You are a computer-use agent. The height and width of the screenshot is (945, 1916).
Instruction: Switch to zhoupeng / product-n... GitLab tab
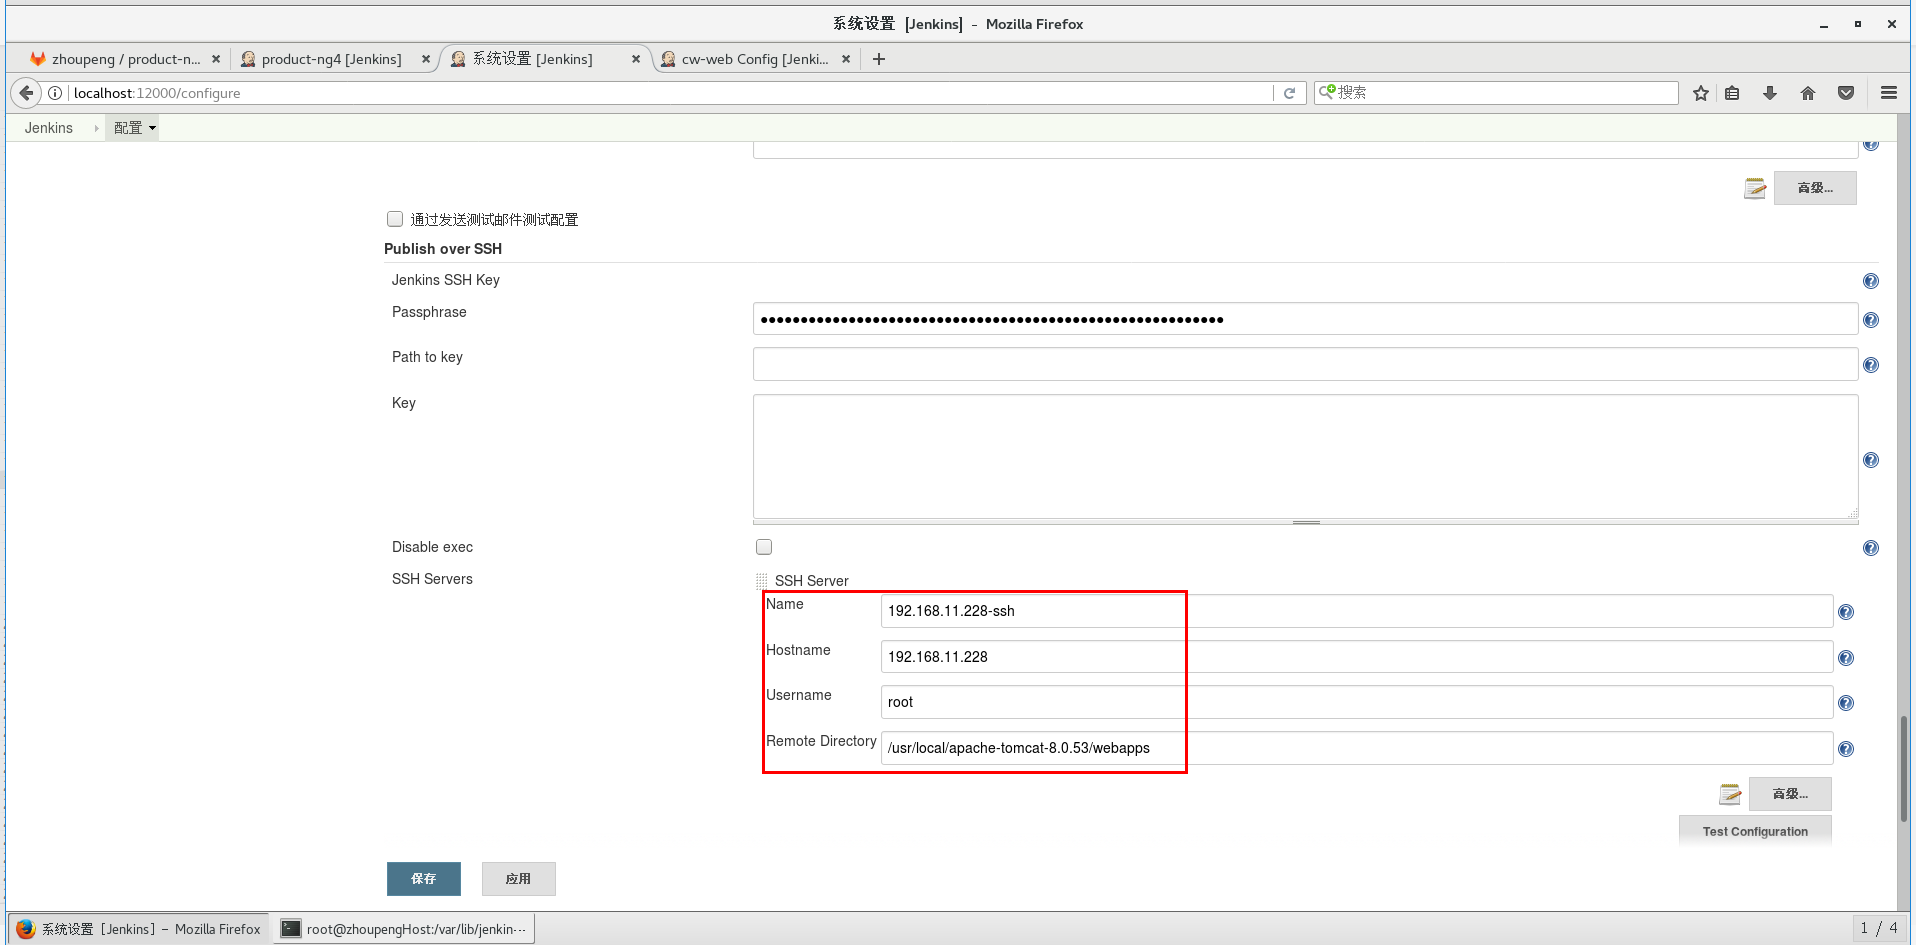124,59
